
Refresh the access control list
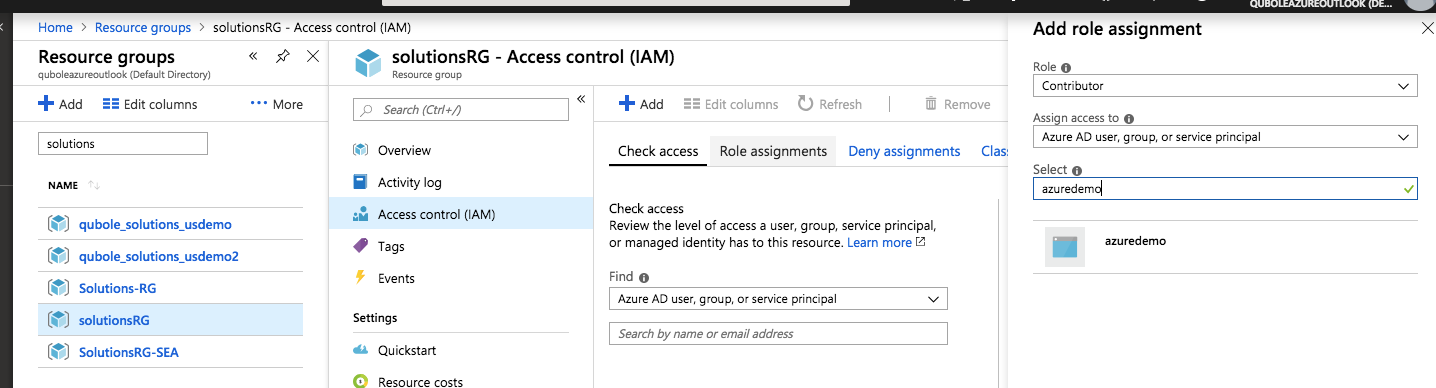tap(830, 104)
